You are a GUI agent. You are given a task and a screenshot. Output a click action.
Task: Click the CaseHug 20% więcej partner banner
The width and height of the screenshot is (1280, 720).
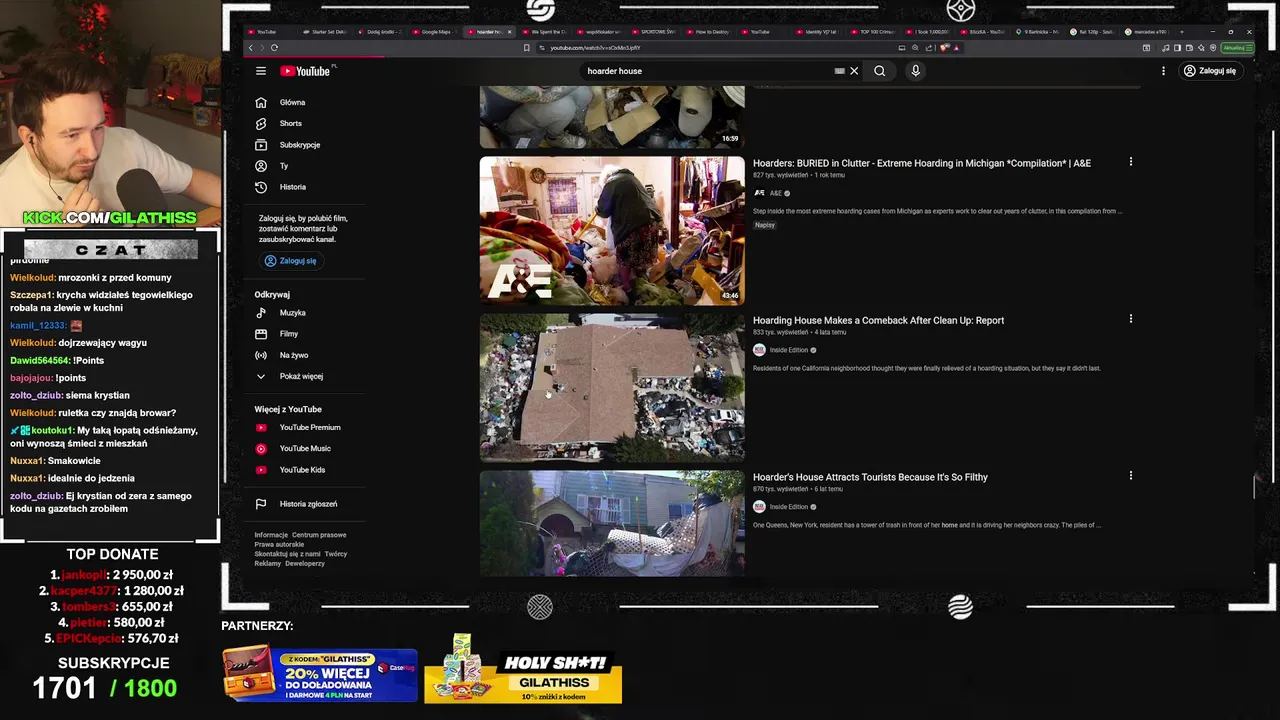320,675
